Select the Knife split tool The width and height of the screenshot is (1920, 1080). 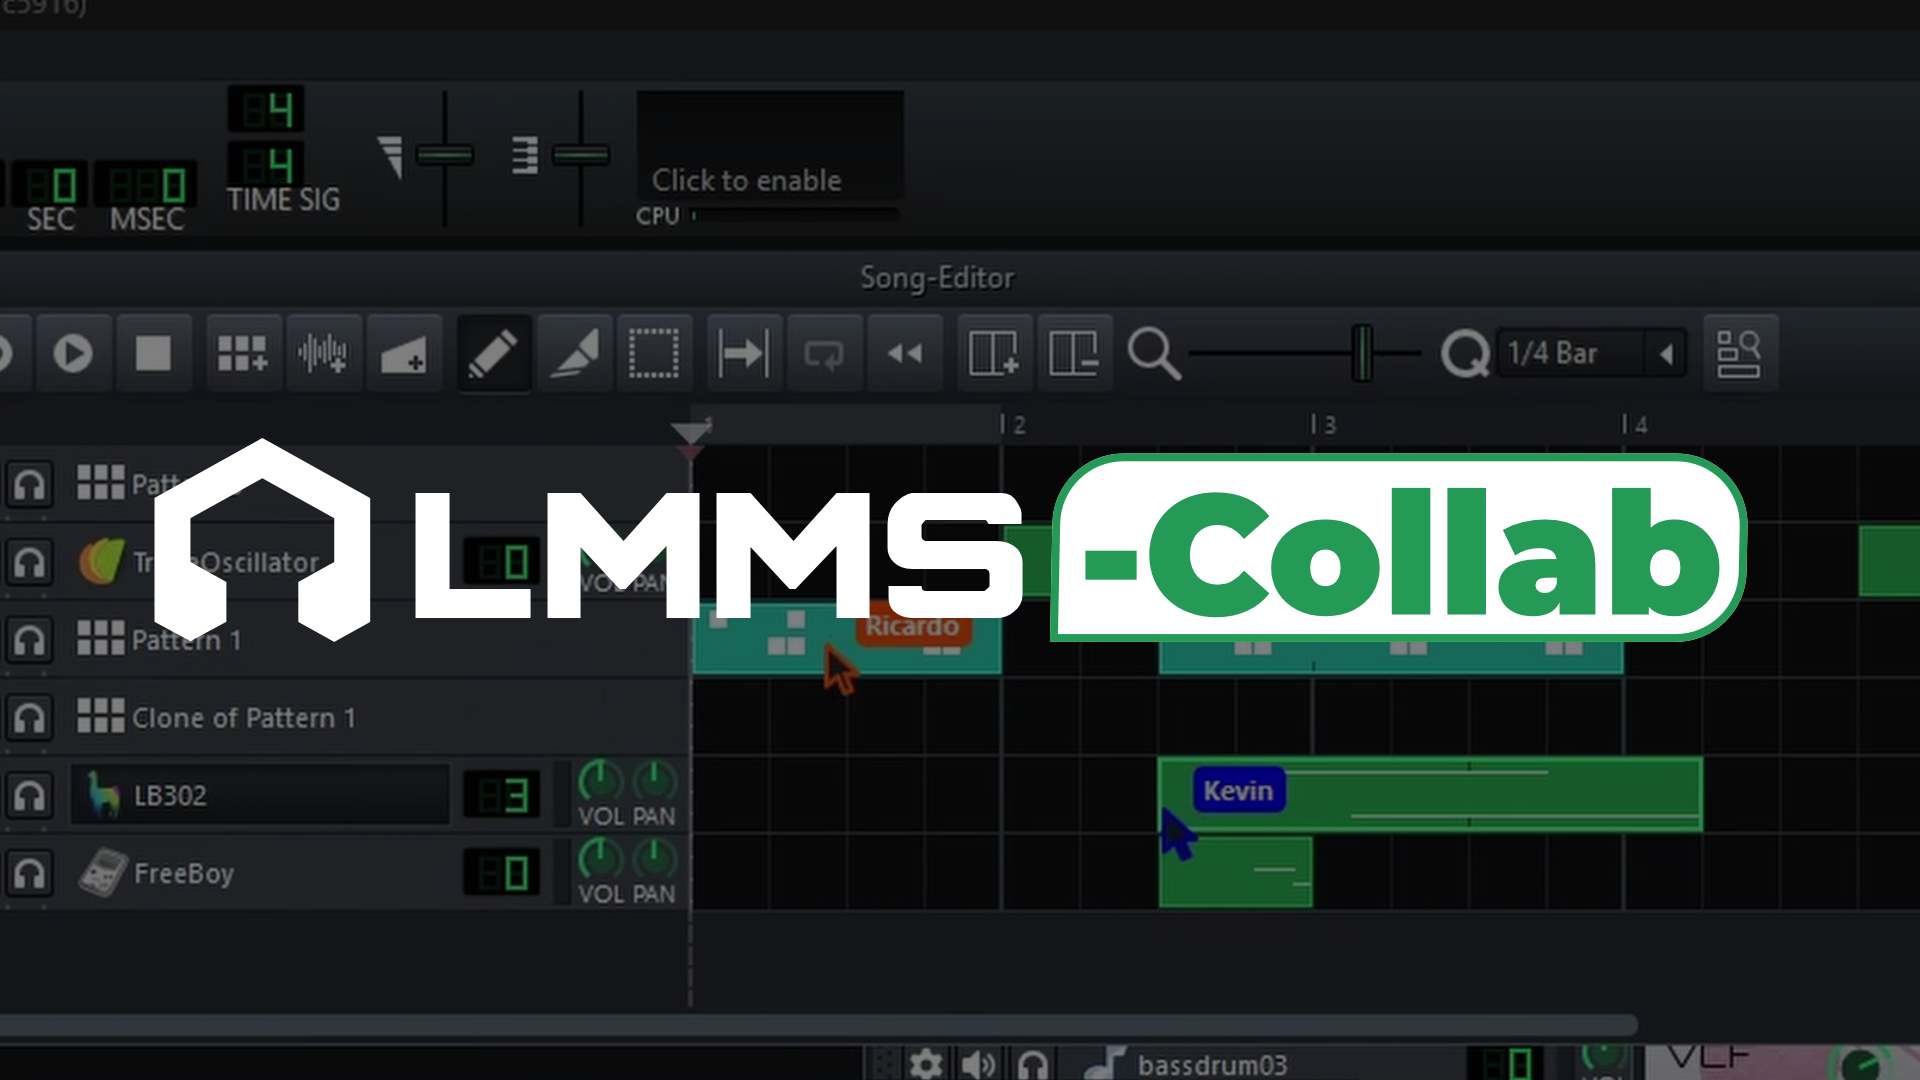click(574, 353)
